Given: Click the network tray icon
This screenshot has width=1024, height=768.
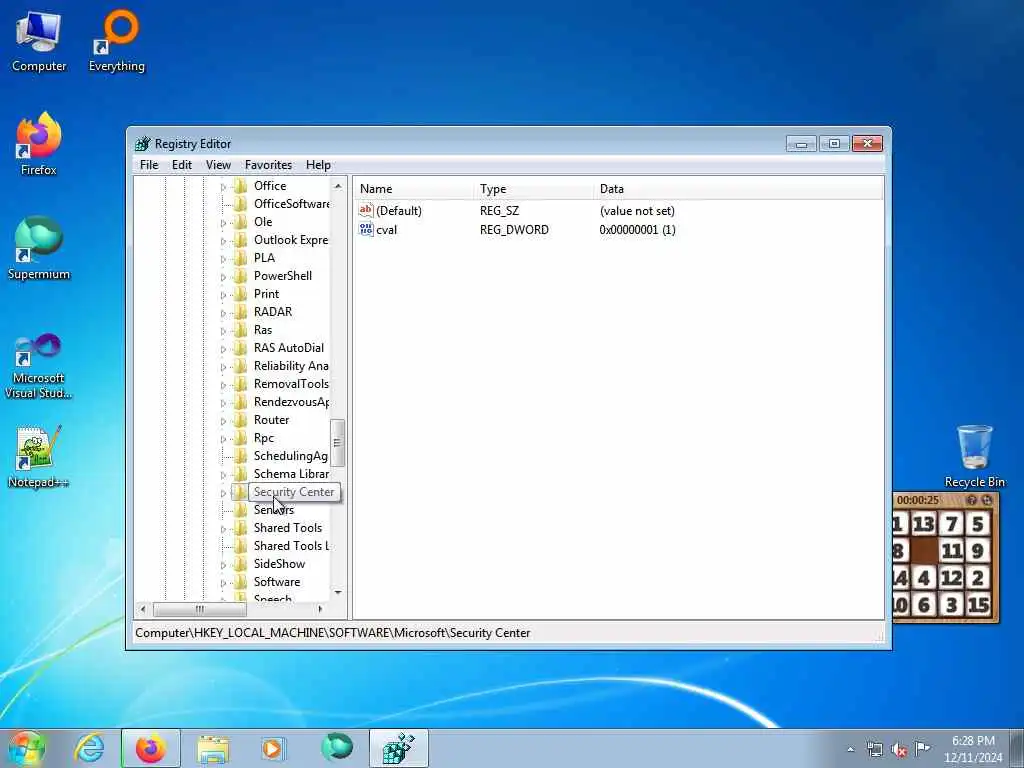Looking at the screenshot, I should [874, 749].
